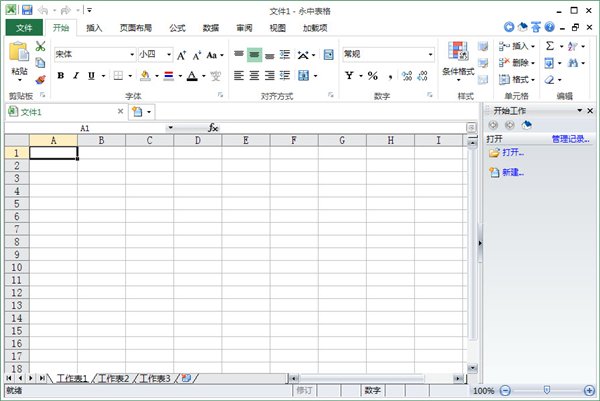Click the Find binoculars icon
The image size is (600, 401).
pos(573,62)
